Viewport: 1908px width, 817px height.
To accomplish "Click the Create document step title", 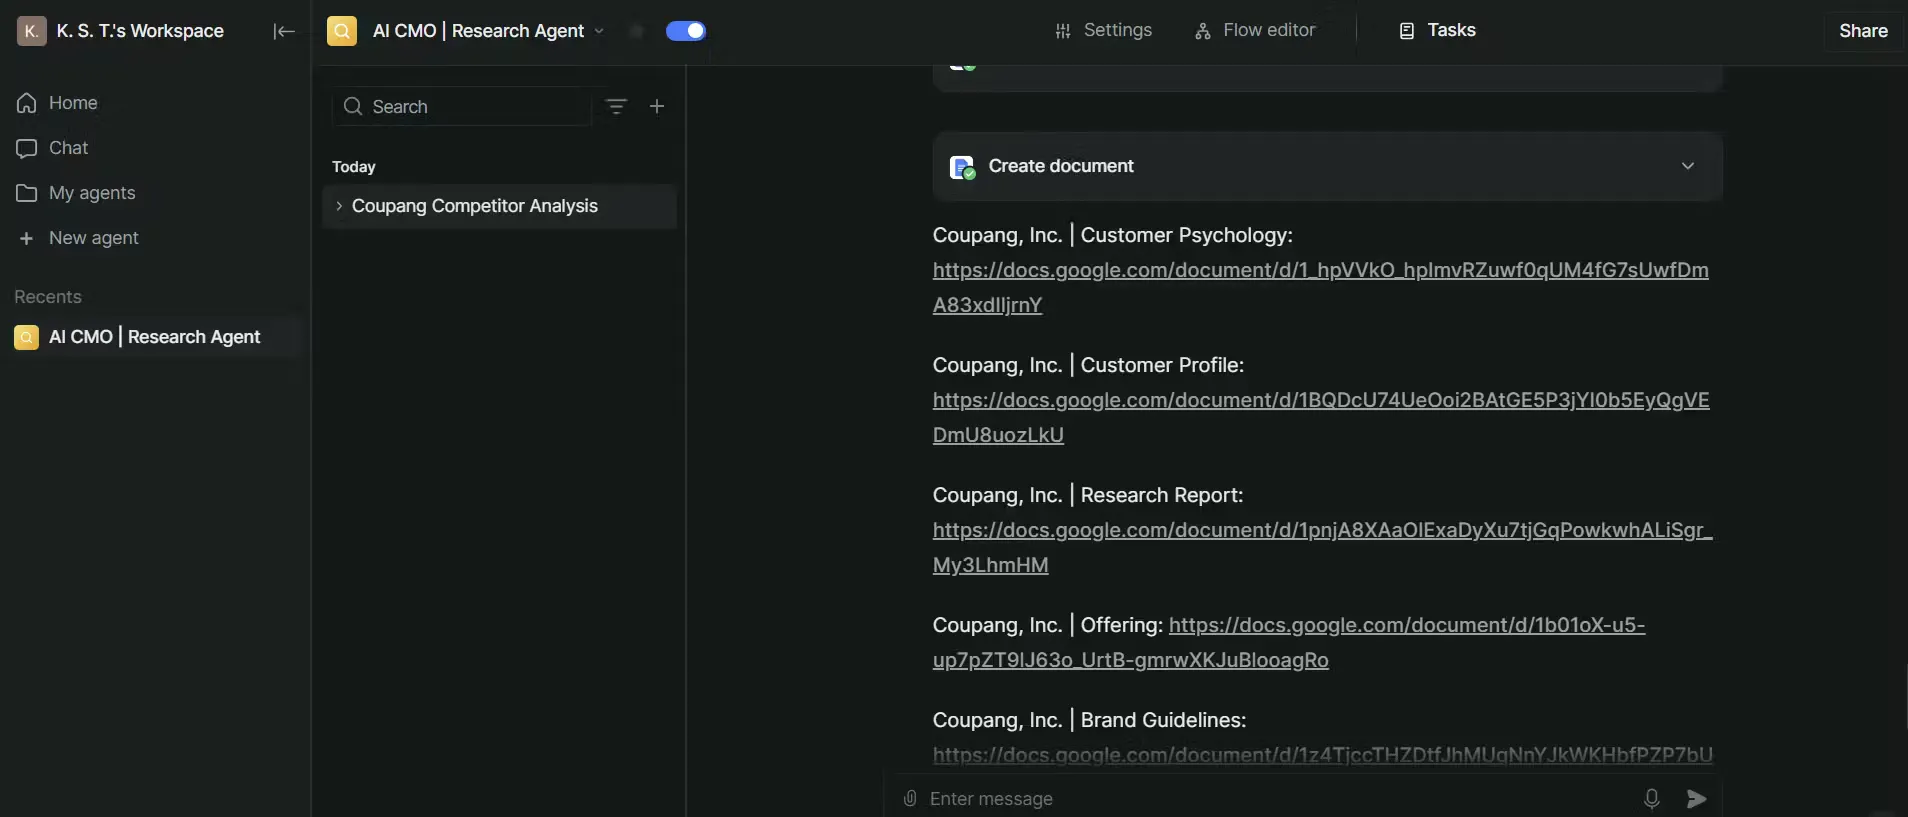I will pyautogui.click(x=1061, y=166).
